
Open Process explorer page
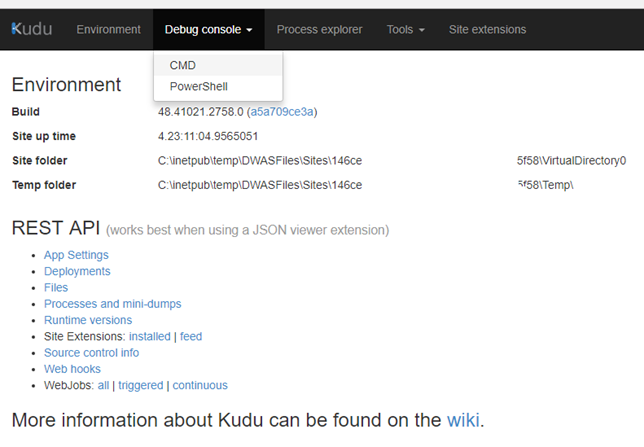[x=320, y=30]
